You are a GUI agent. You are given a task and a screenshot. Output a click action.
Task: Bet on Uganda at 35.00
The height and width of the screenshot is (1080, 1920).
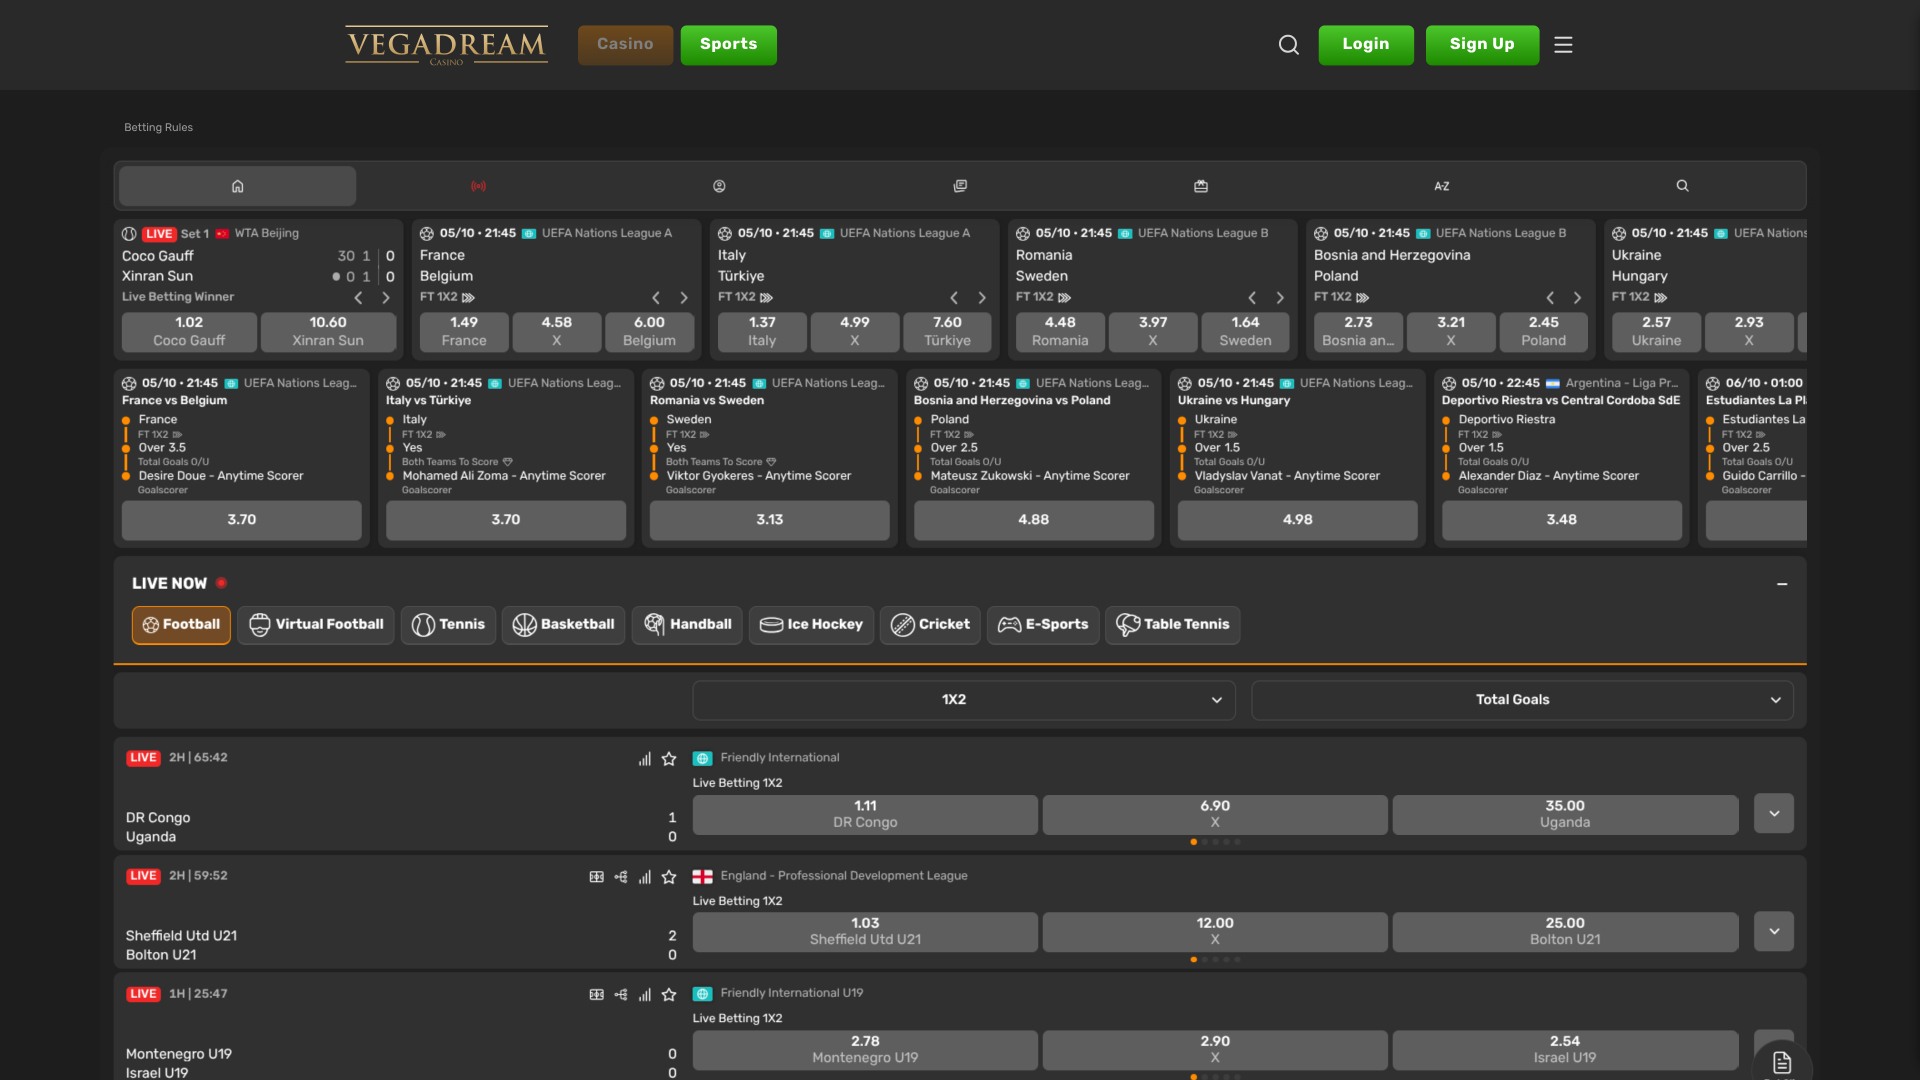click(1565, 815)
